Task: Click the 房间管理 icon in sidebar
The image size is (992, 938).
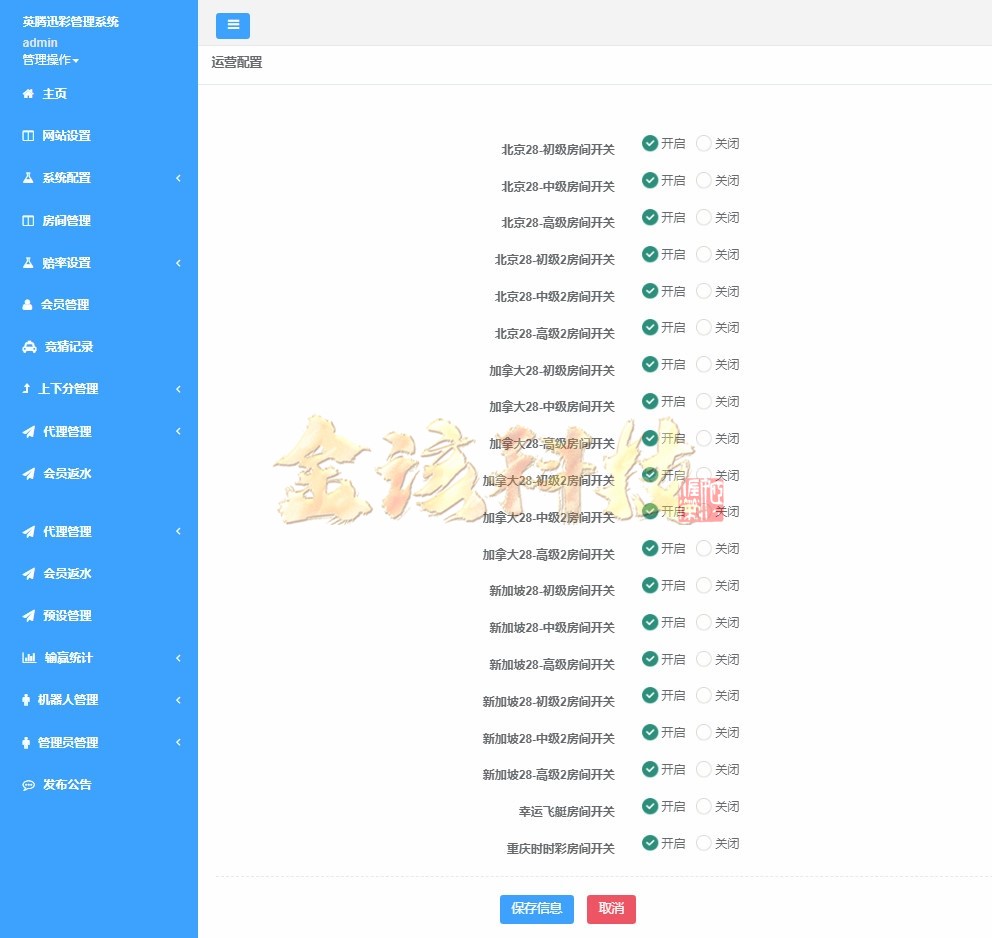Action: coord(27,220)
